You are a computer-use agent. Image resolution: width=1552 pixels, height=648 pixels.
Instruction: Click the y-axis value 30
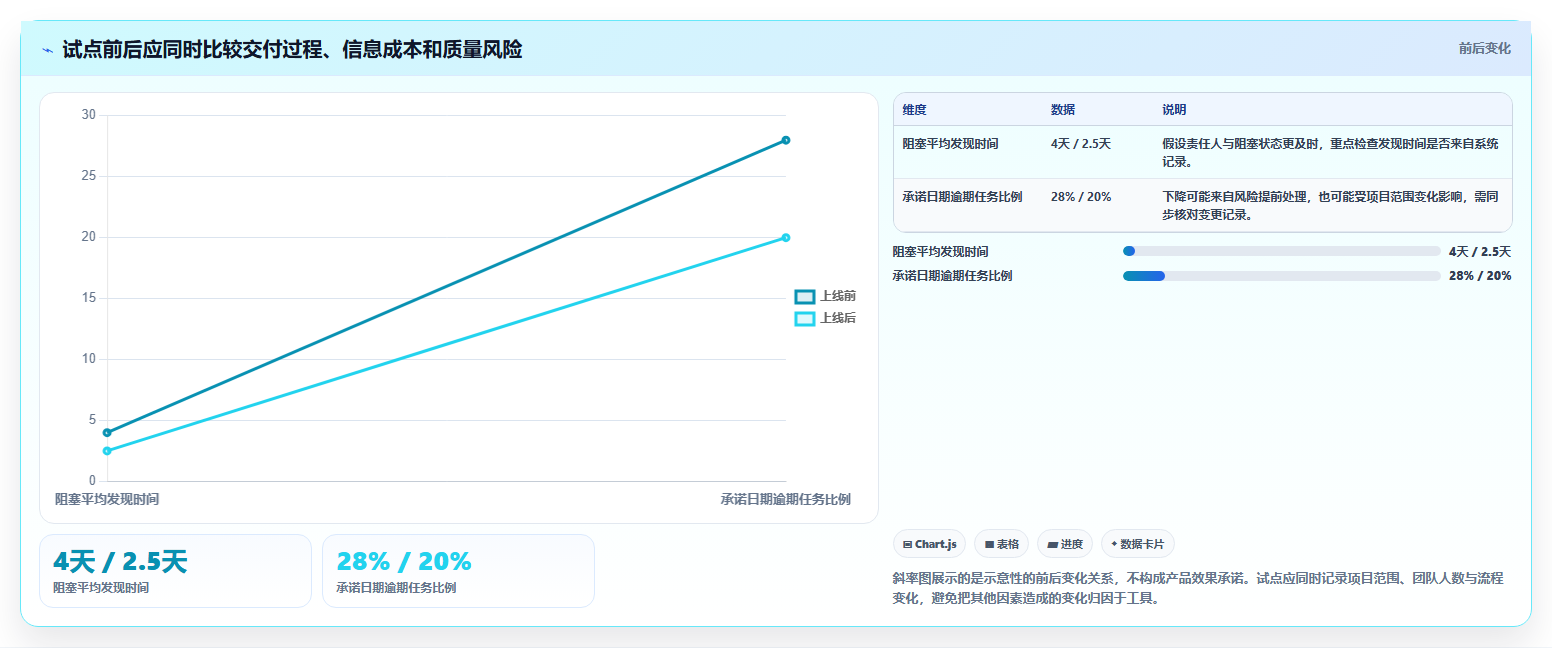point(89,115)
